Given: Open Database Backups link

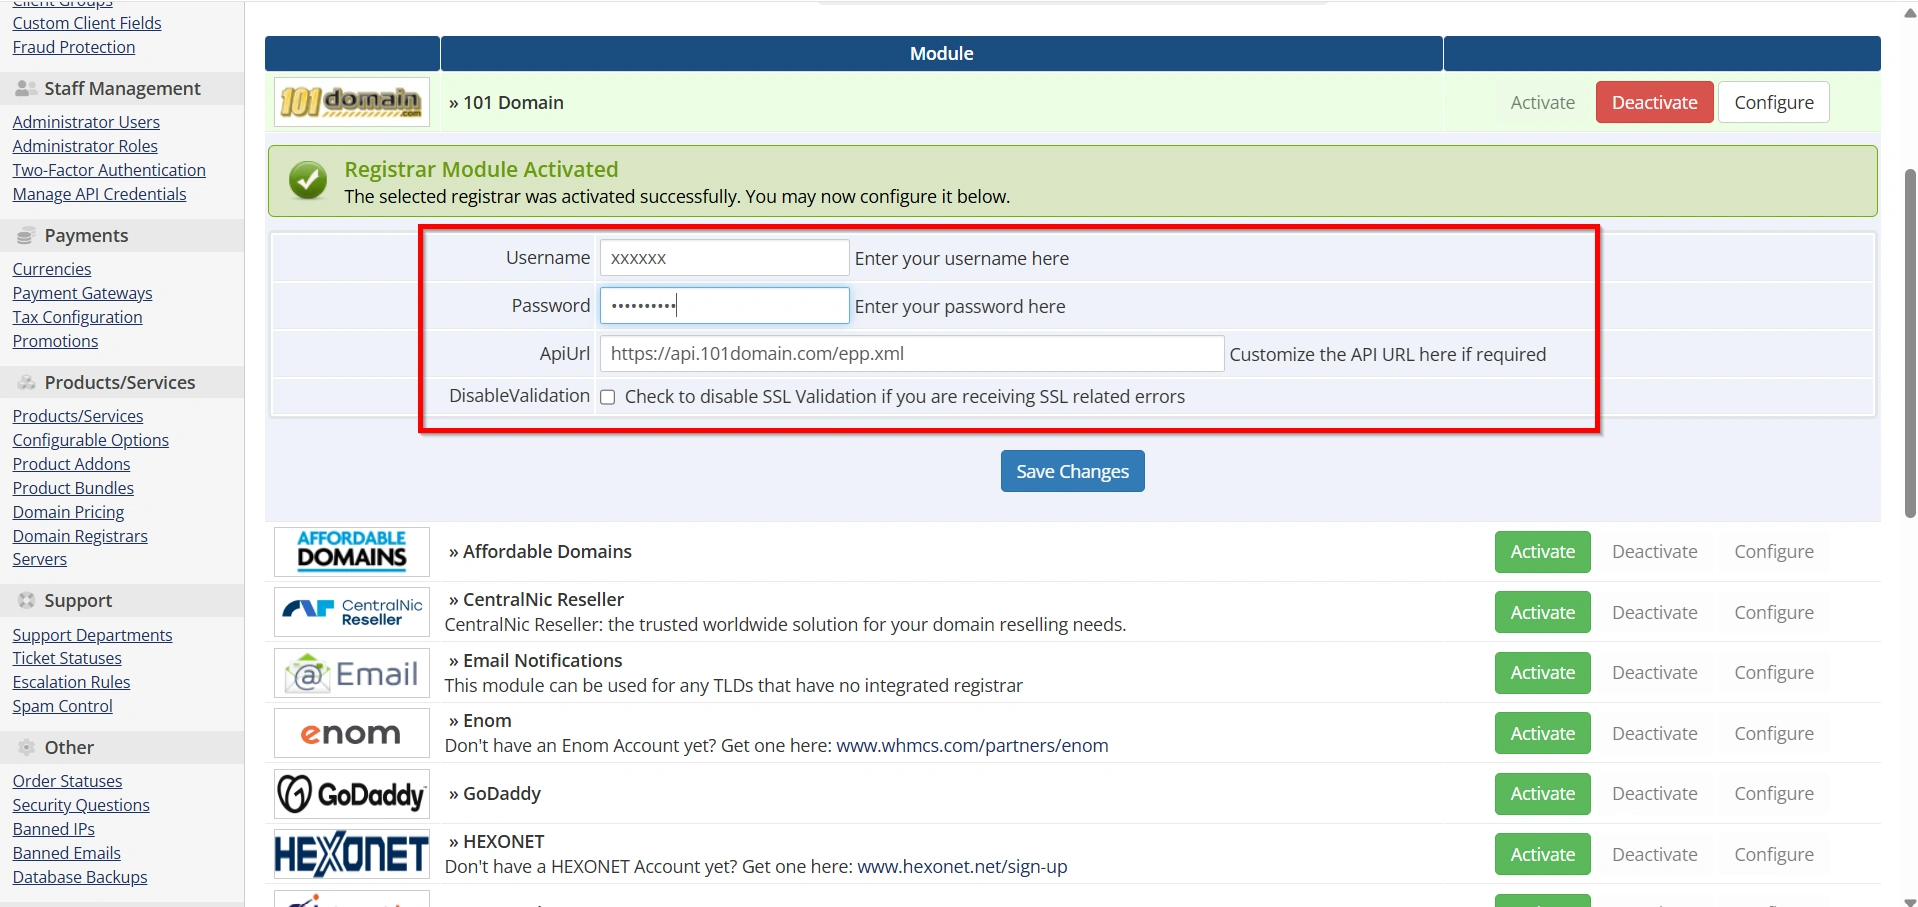Looking at the screenshot, I should [x=80, y=877].
